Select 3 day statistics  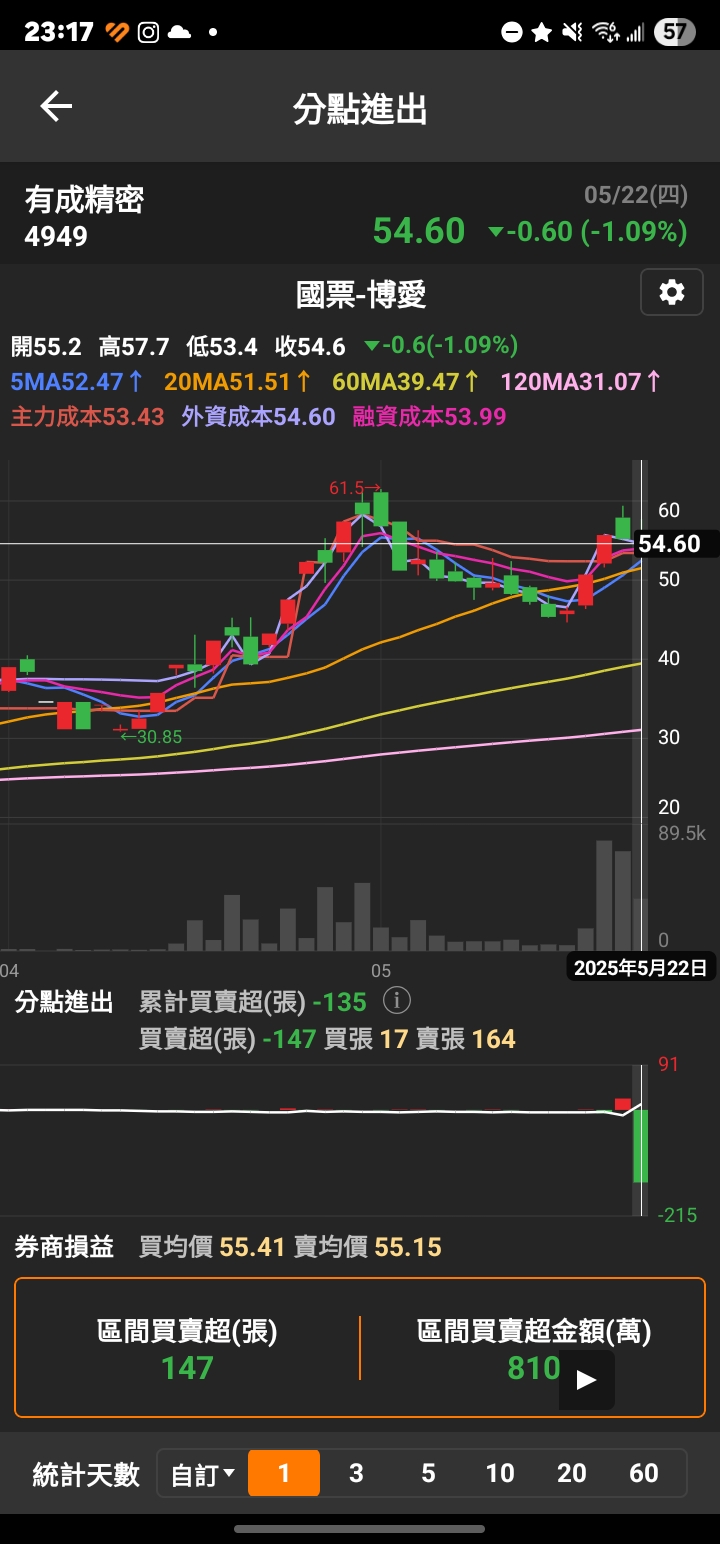pyautogui.click(x=356, y=1473)
